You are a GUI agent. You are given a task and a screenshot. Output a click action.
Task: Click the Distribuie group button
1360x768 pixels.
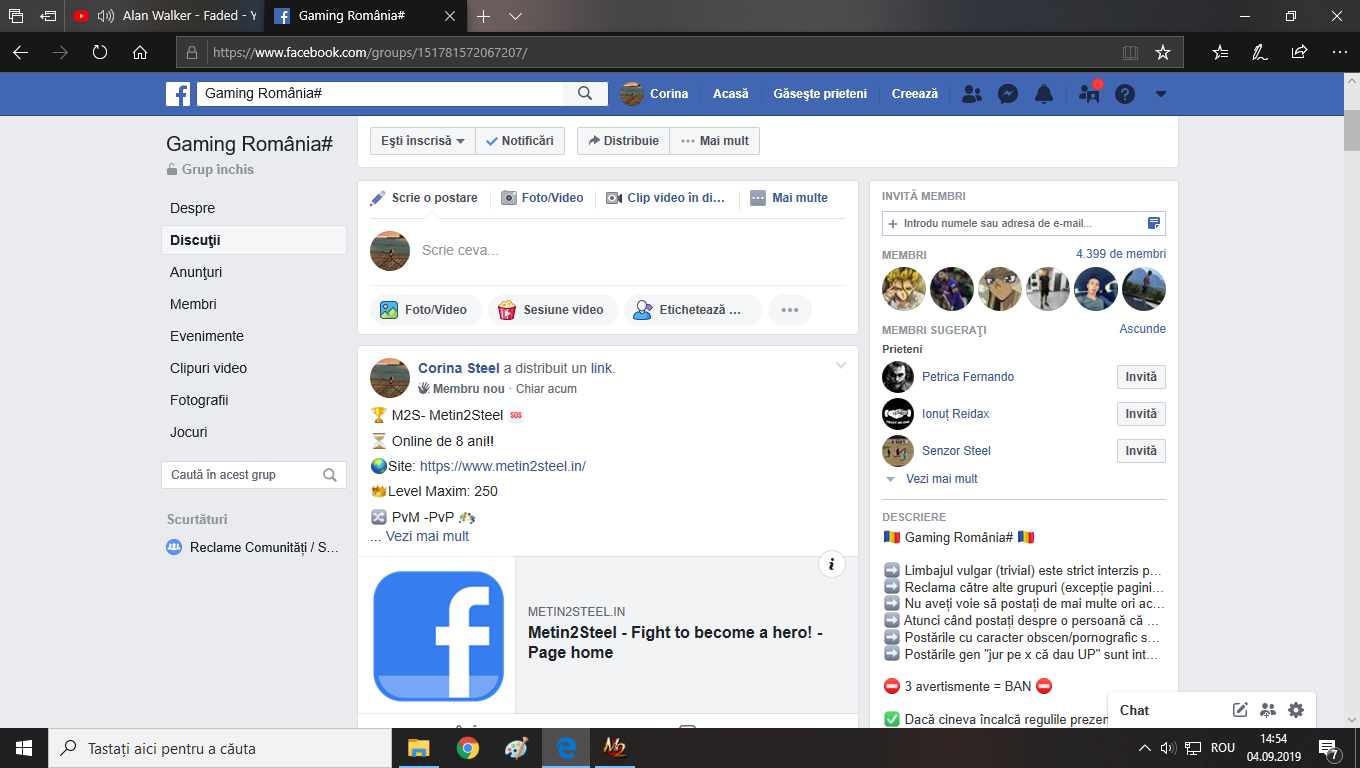pos(623,141)
